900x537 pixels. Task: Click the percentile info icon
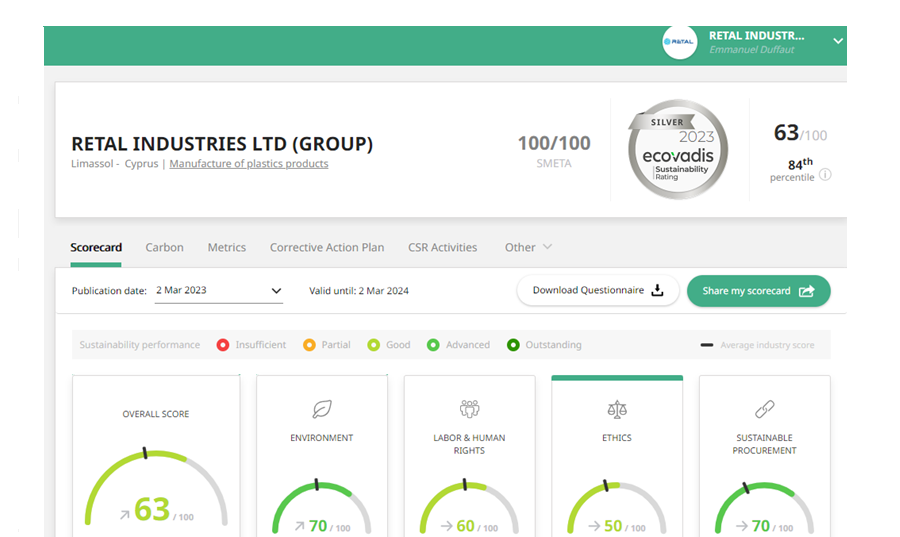tap(825, 174)
